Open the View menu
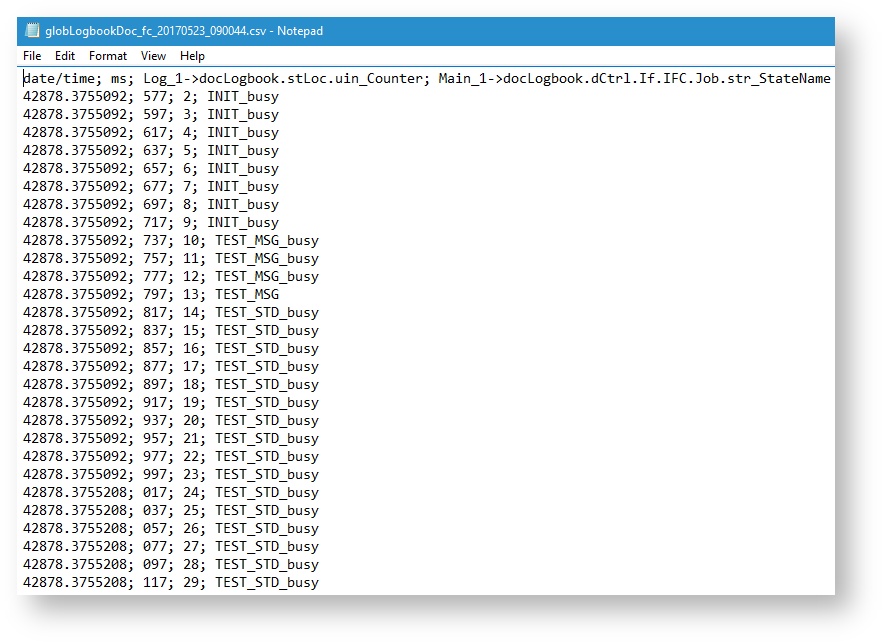 pos(153,56)
